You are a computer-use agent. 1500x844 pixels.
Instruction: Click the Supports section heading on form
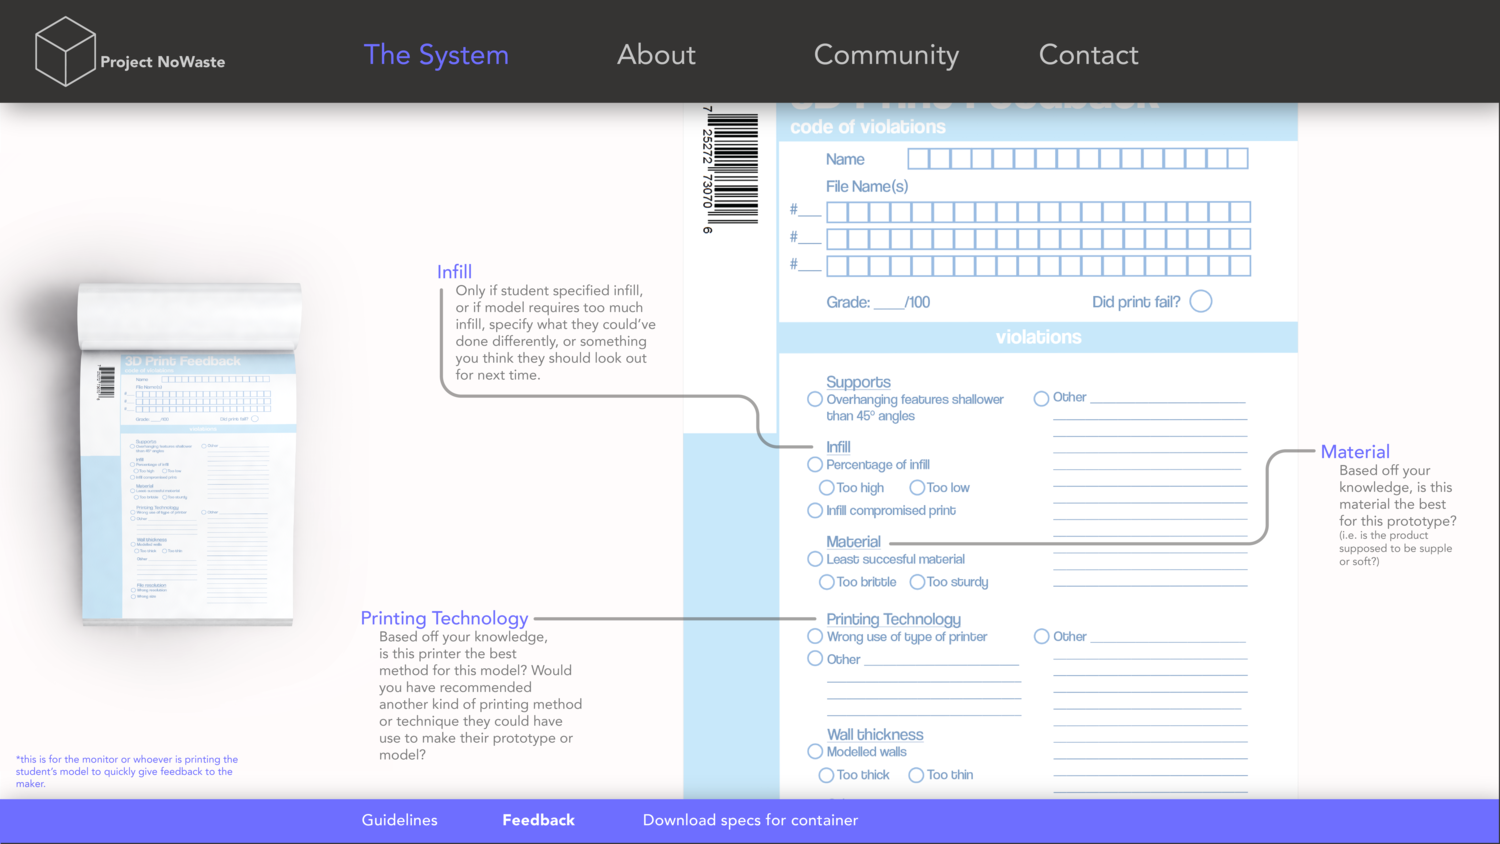coord(858,382)
